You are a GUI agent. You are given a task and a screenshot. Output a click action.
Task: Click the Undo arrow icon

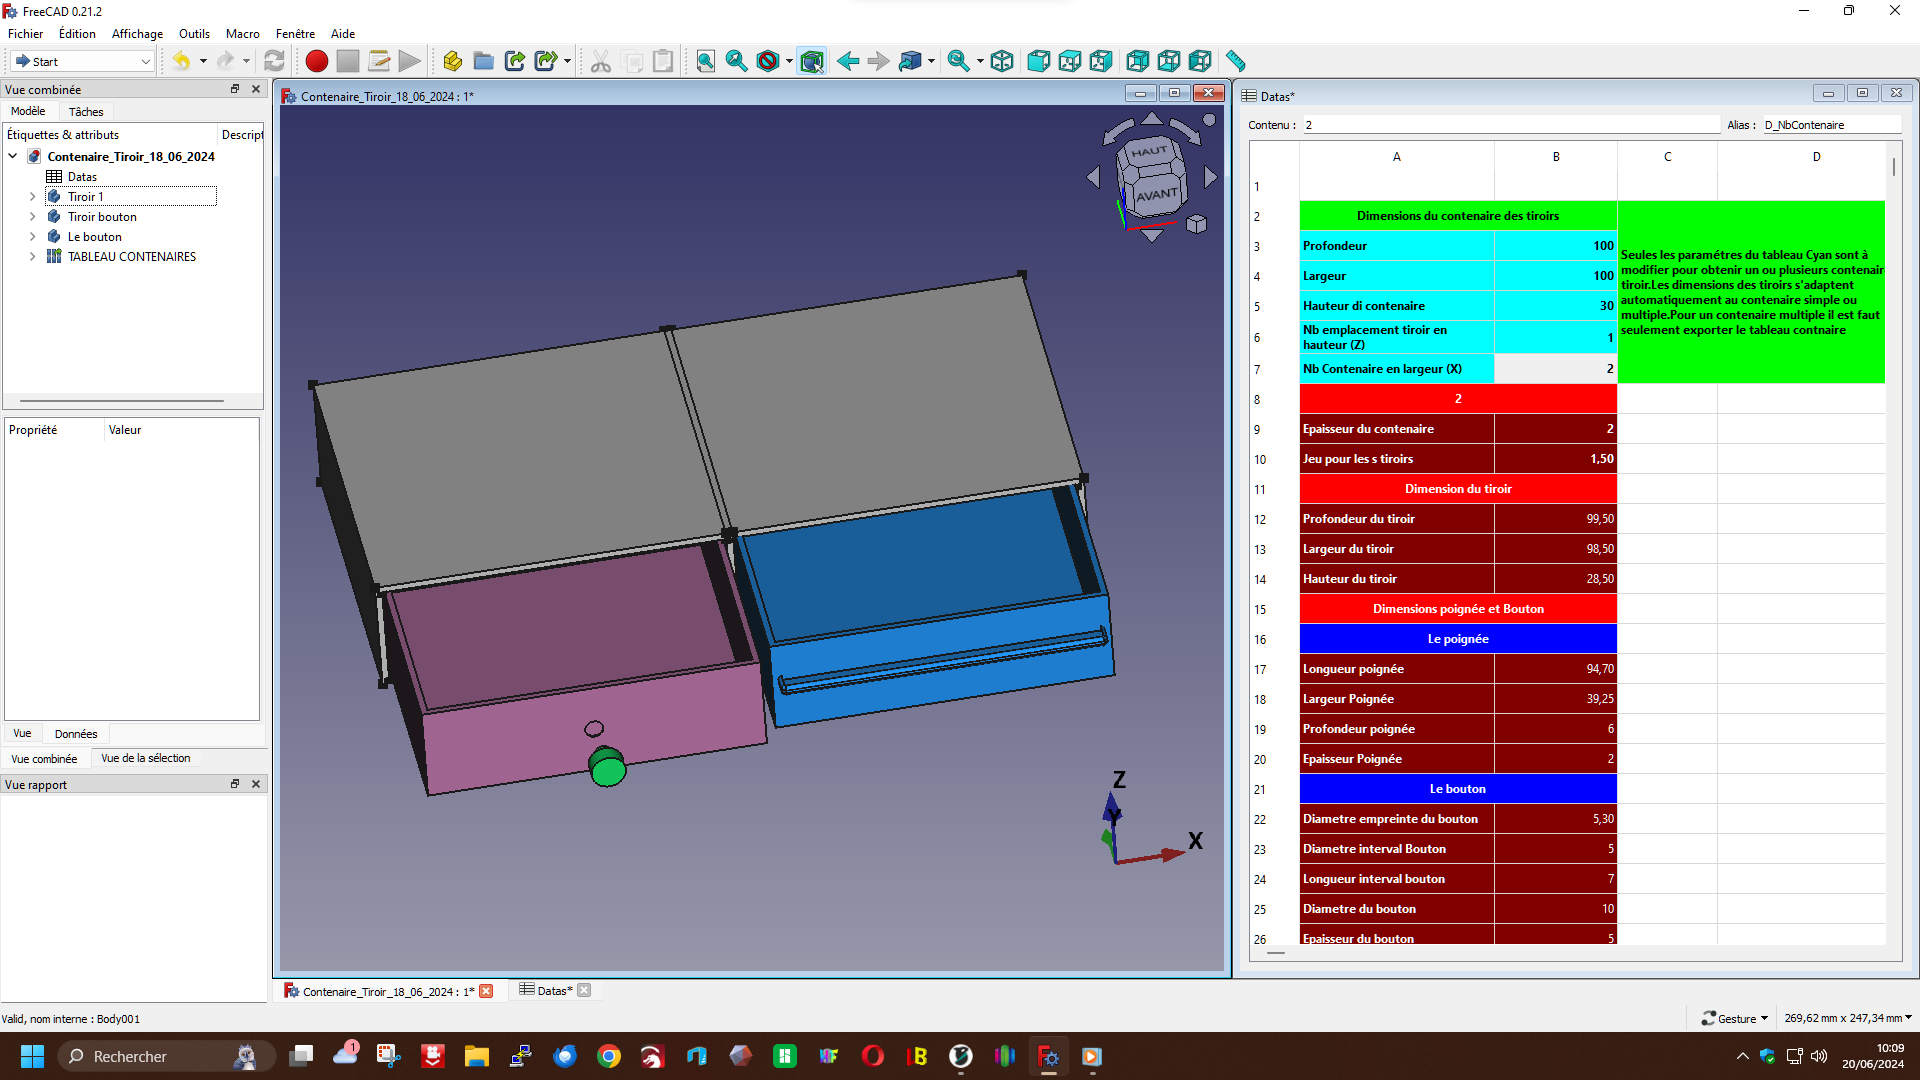[181, 61]
